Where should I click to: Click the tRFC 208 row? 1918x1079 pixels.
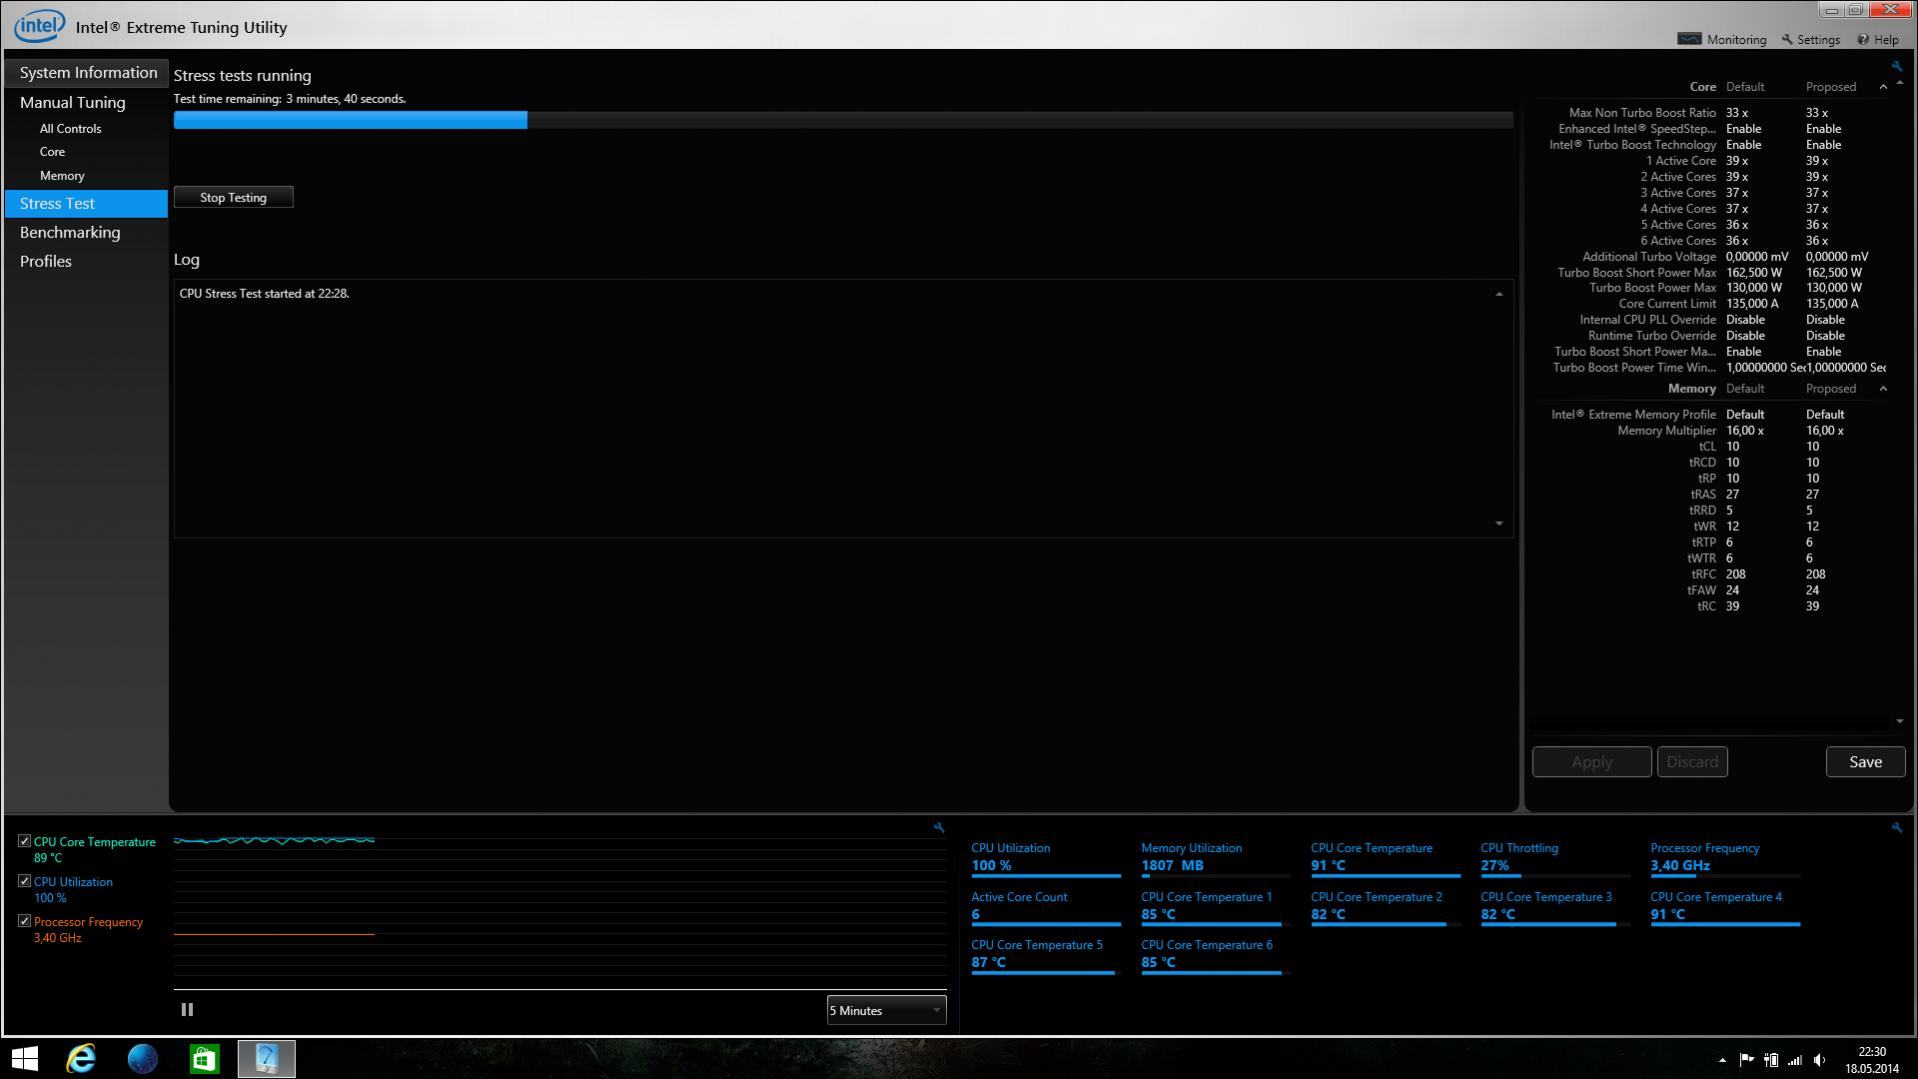click(1710, 575)
